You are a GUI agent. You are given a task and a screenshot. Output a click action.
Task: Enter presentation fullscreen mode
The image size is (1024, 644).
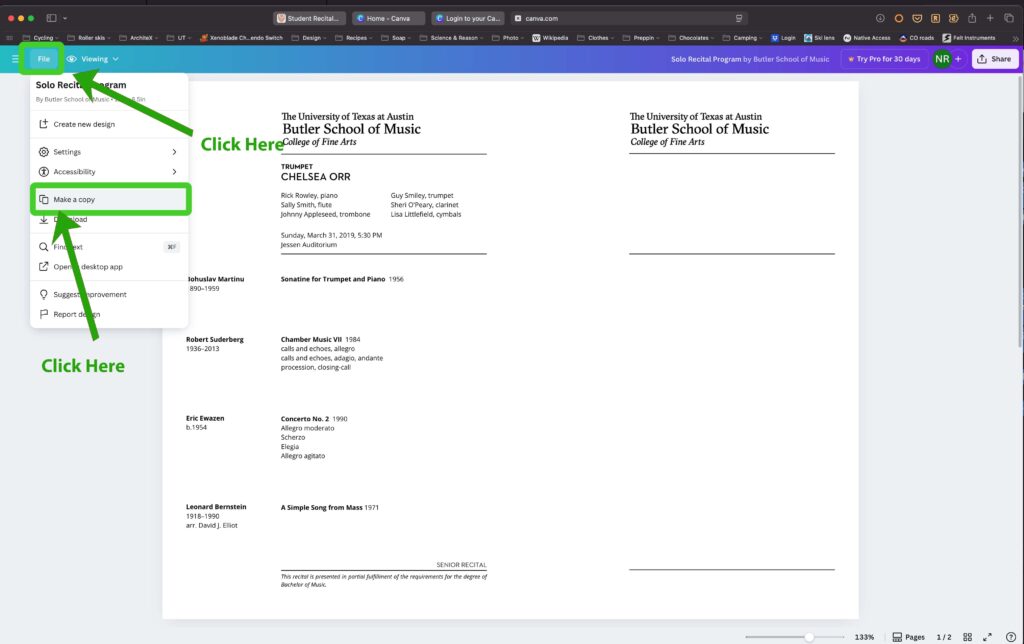988,636
